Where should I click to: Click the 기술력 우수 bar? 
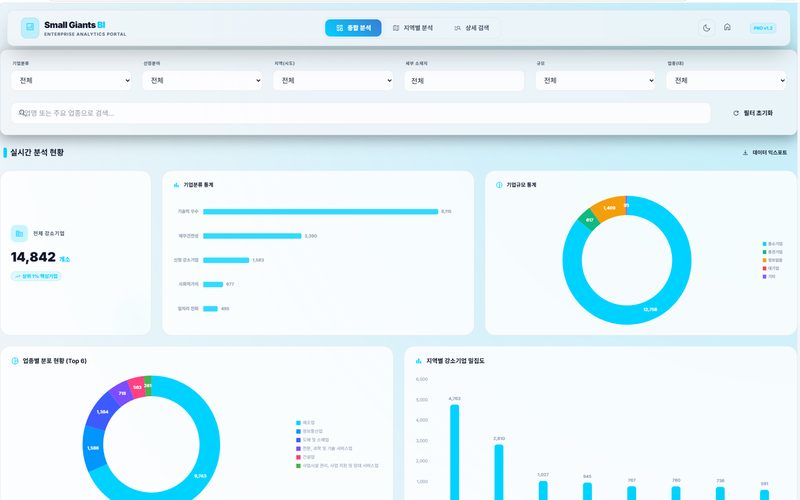point(320,211)
